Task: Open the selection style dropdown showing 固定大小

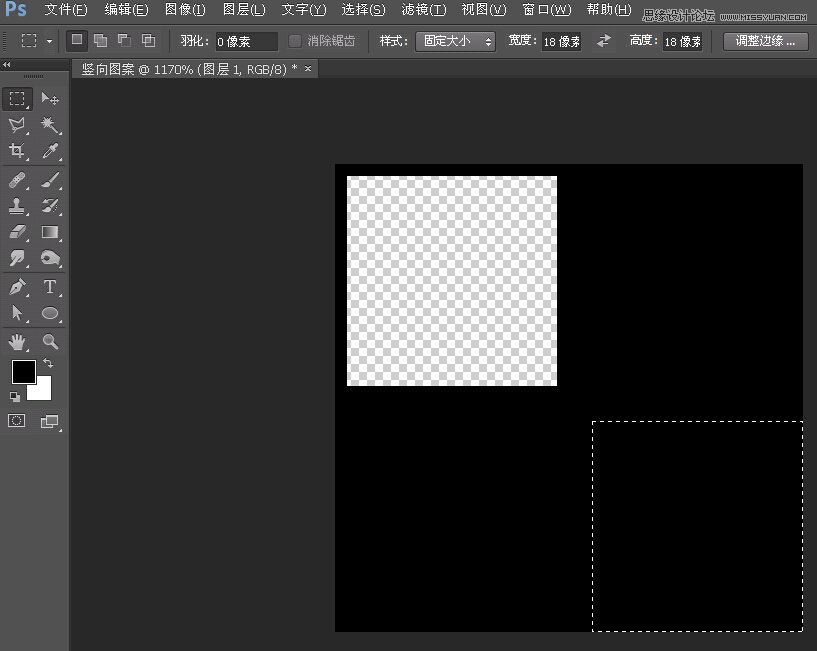Action: pyautogui.click(x=455, y=42)
